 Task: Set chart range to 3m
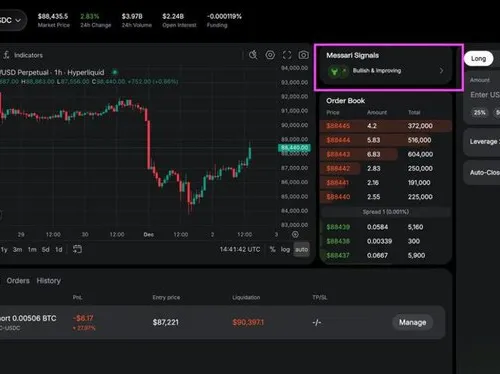[x=18, y=249]
